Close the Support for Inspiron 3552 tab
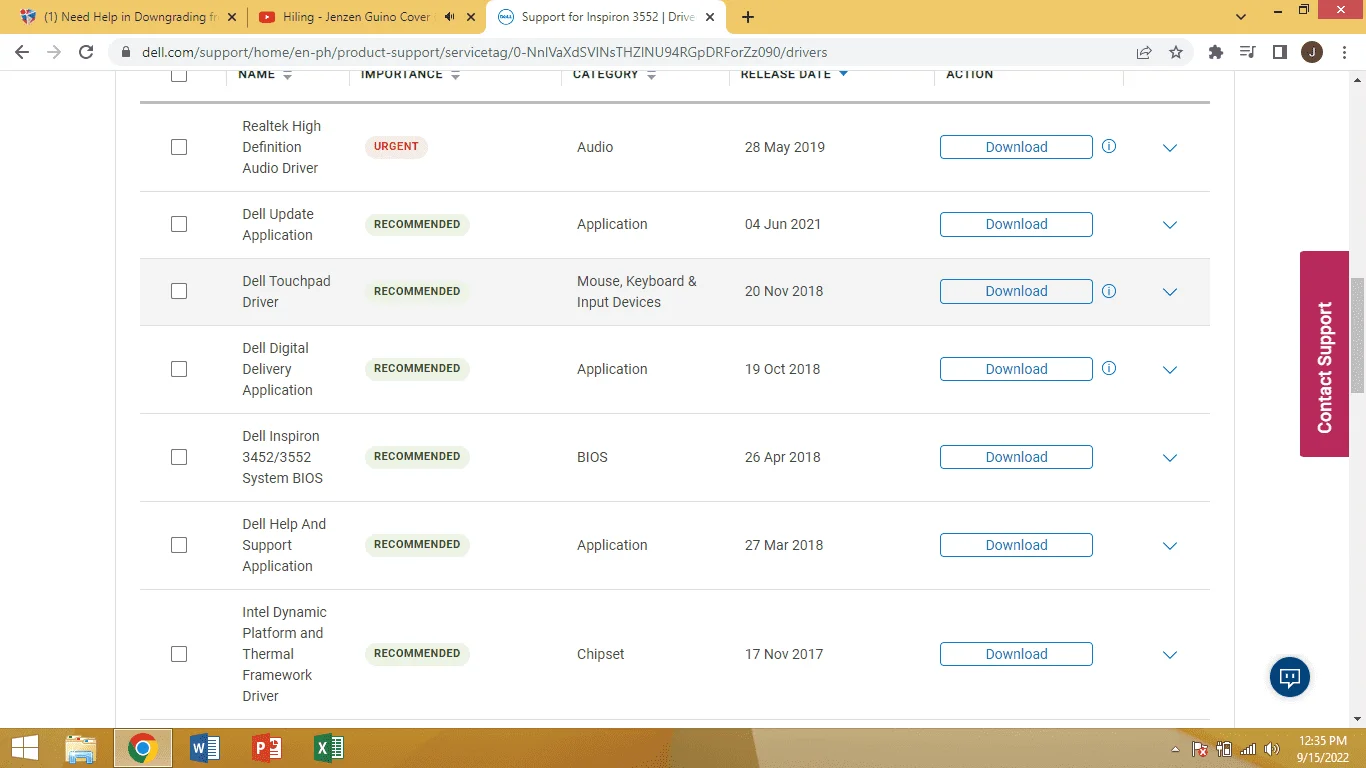The width and height of the screenshot is (1366, 768). point(710,17)
